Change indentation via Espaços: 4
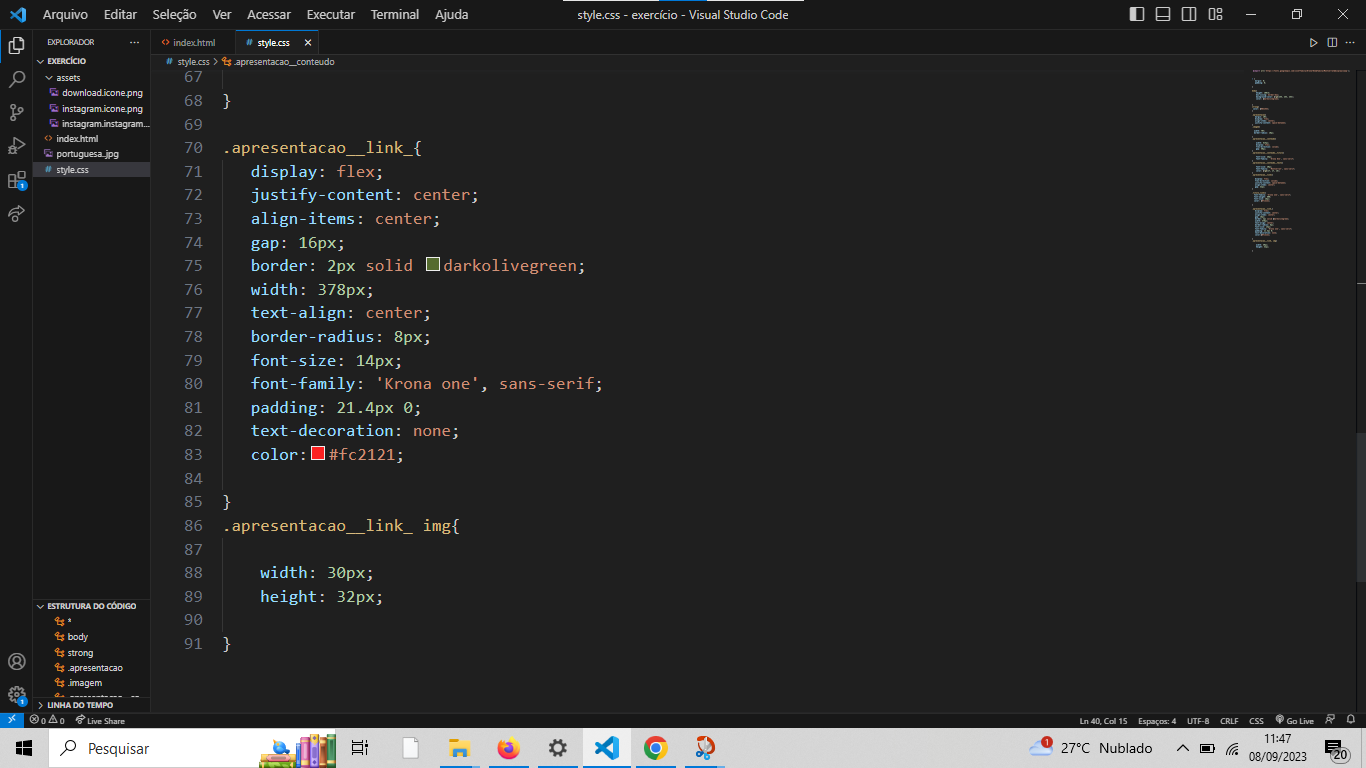Screen dimensions: 1366x768 point(1157,720)
